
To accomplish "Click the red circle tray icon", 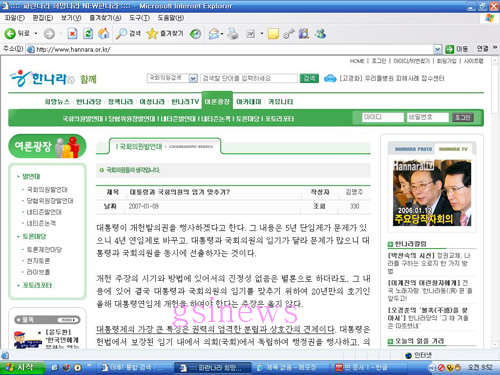I will tap(441, 368).
